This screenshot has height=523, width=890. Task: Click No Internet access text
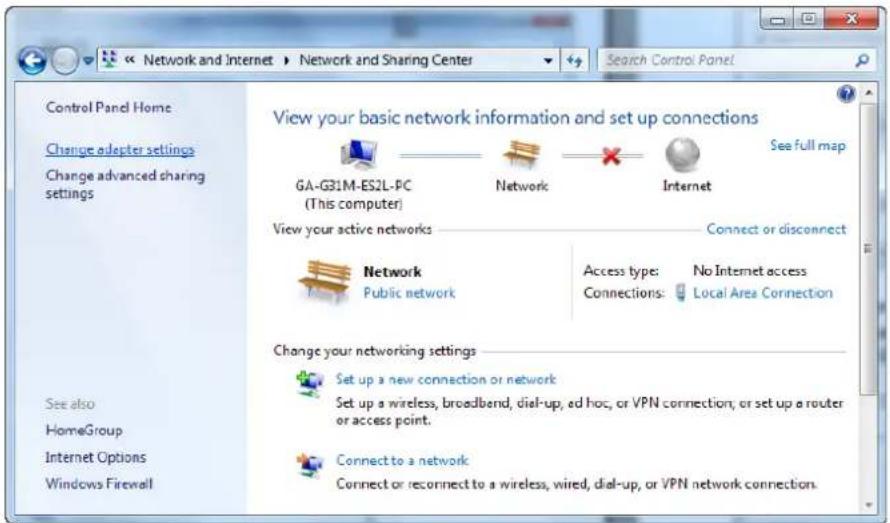pos(750,271)
